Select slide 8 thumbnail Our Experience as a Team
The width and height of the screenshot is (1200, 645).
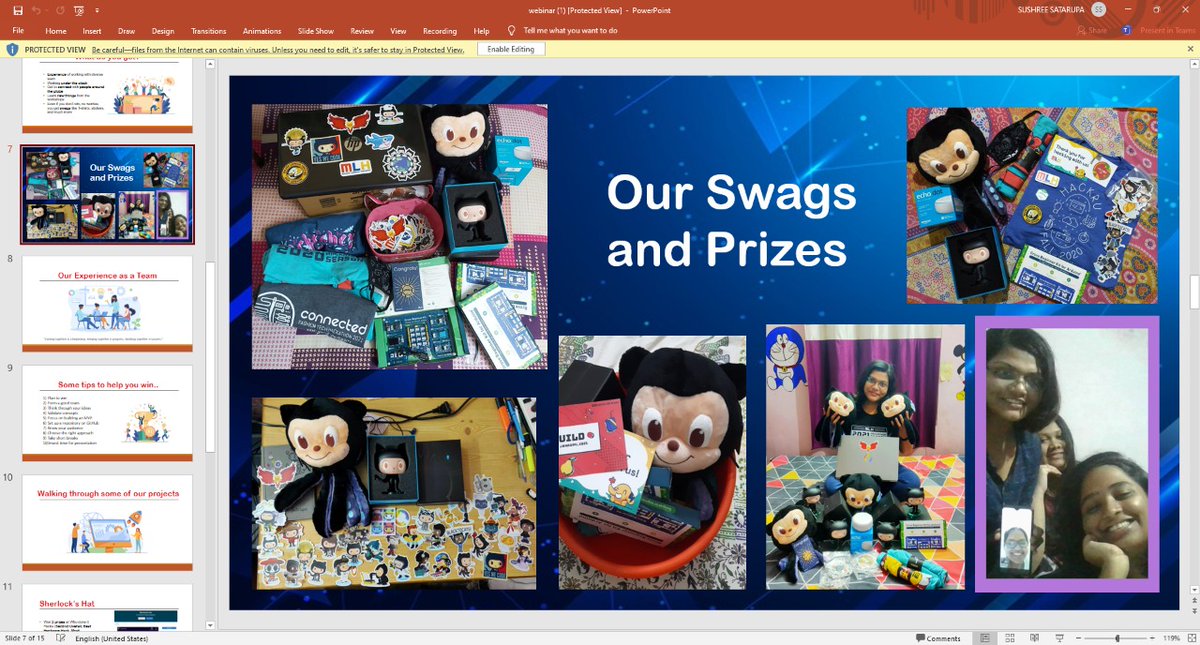coord(107,304)
